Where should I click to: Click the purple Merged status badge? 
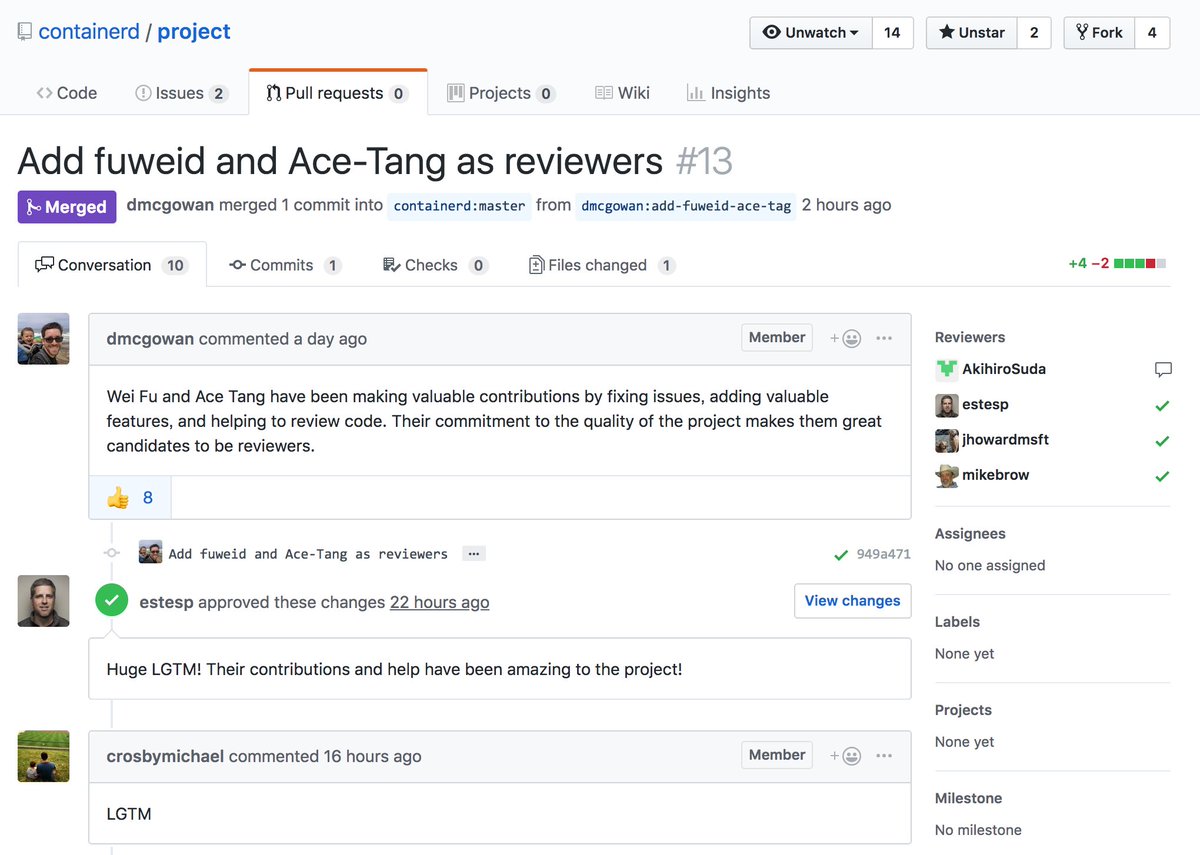pos(67,207)
